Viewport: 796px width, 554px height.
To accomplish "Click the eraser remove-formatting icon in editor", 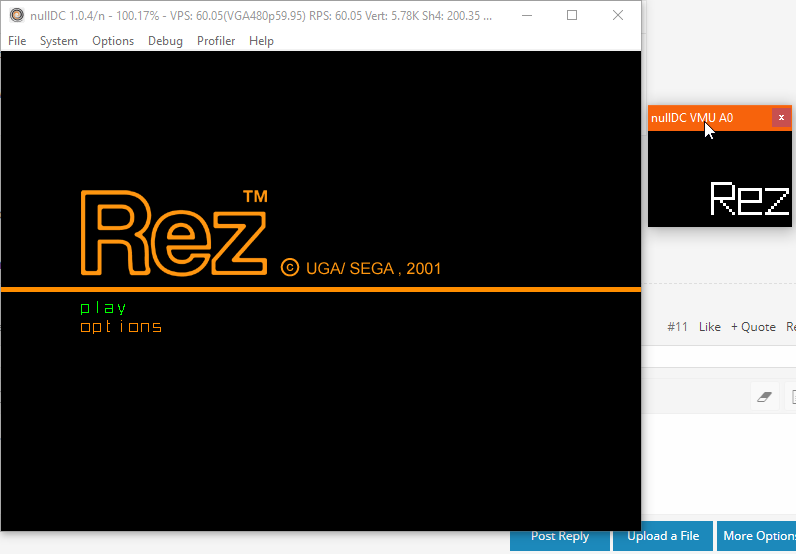I will point(765,397).
